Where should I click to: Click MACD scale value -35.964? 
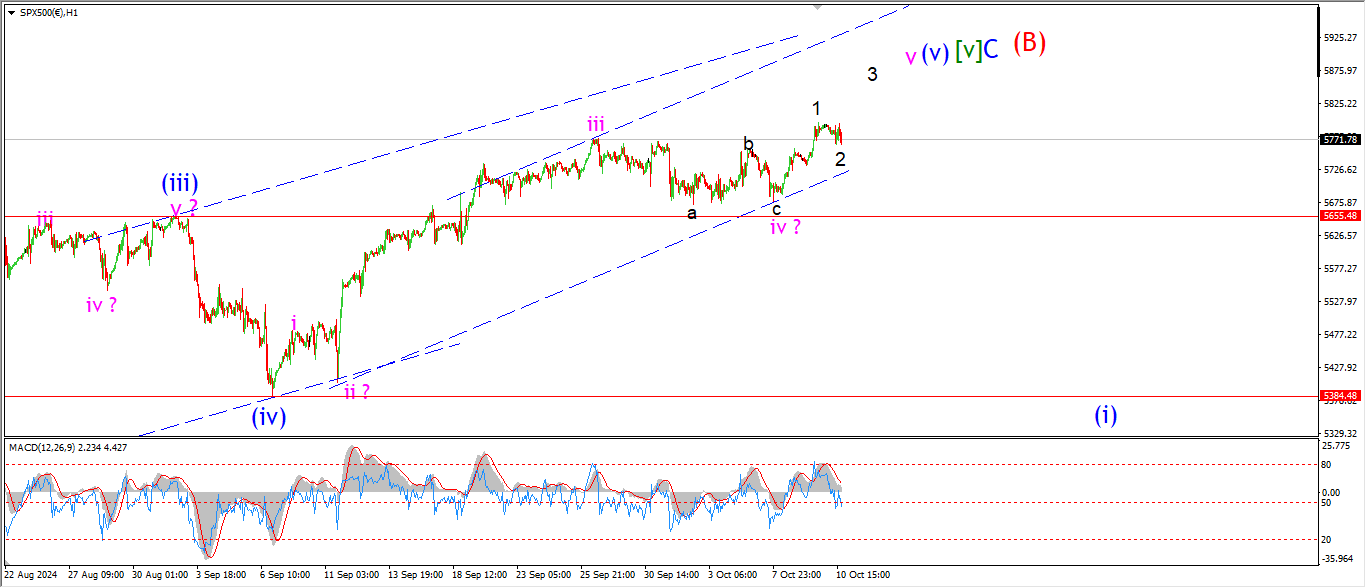coord(1338,559)
